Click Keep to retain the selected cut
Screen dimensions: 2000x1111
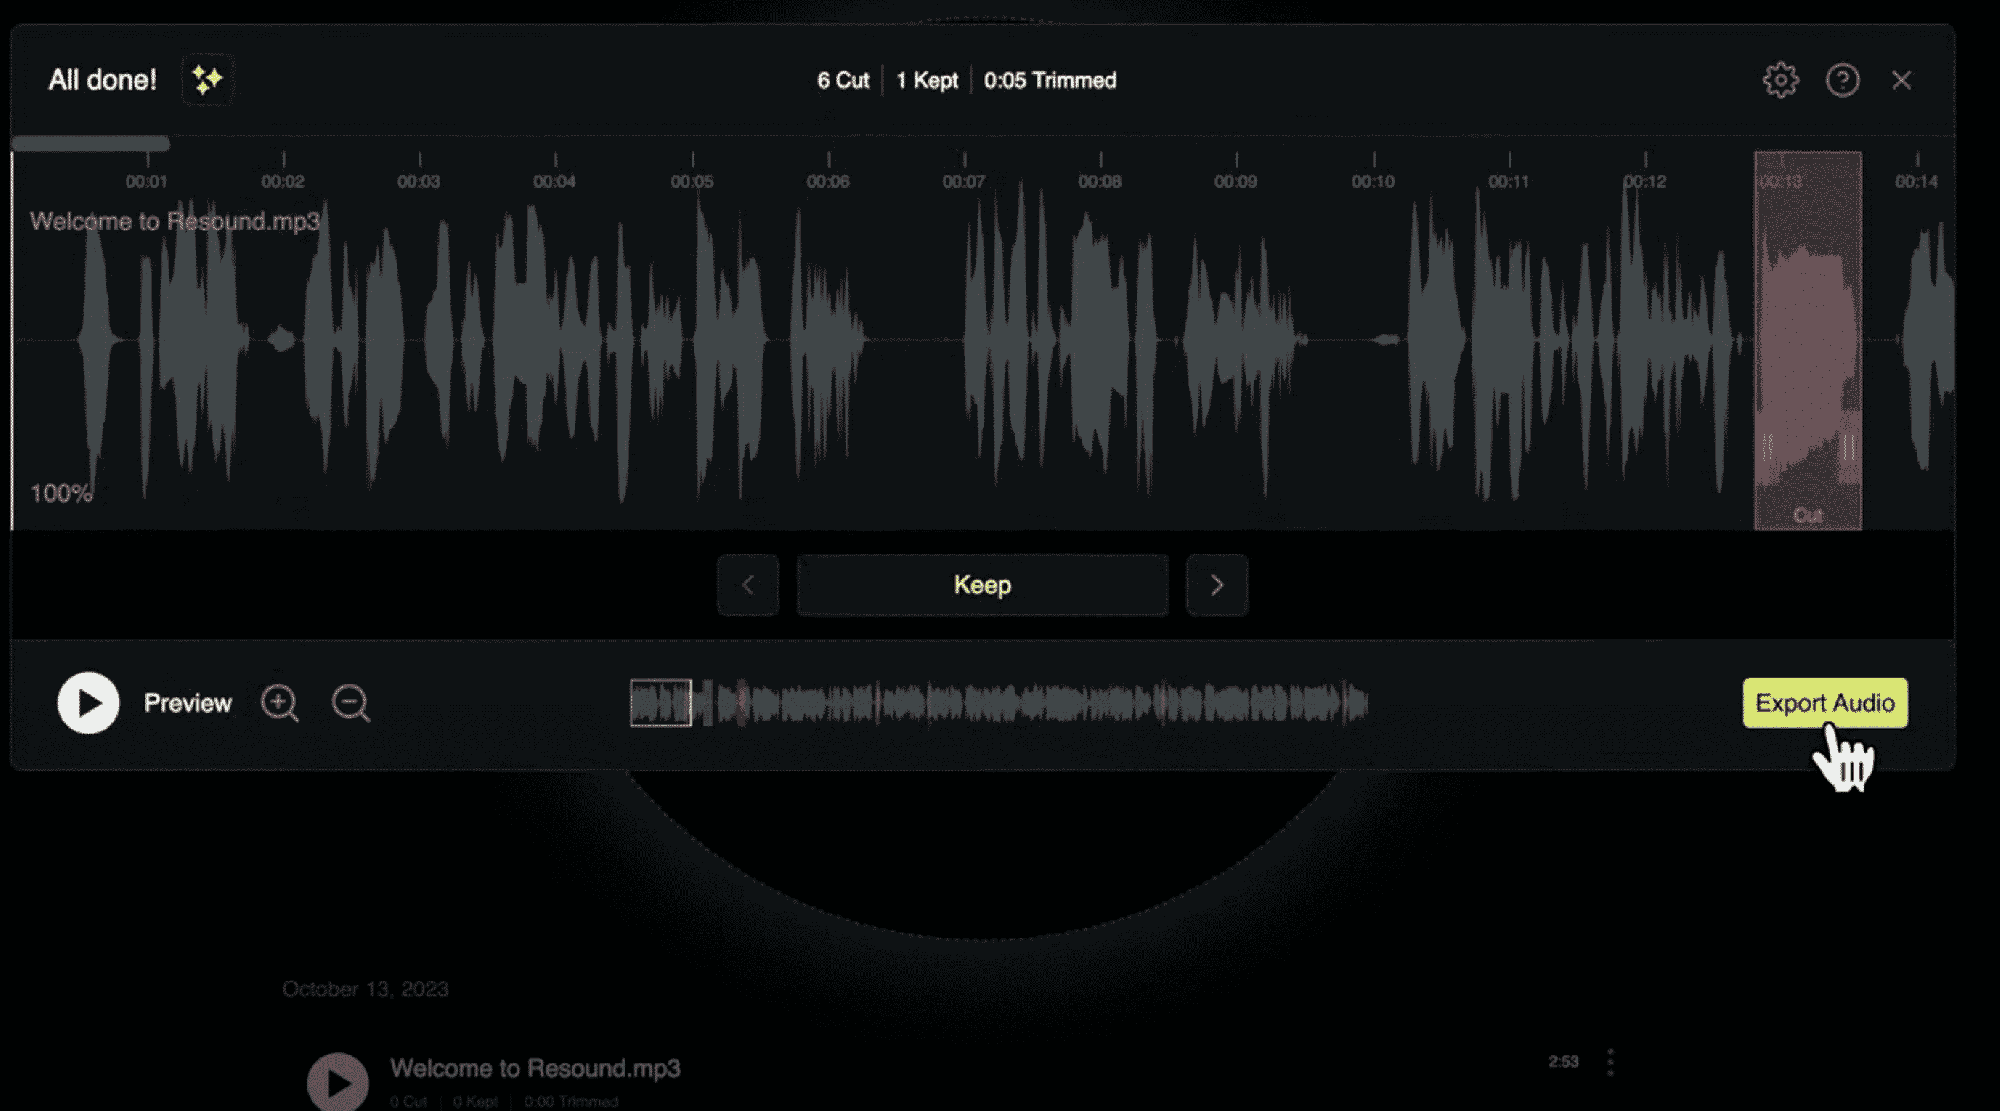[982, 585]
